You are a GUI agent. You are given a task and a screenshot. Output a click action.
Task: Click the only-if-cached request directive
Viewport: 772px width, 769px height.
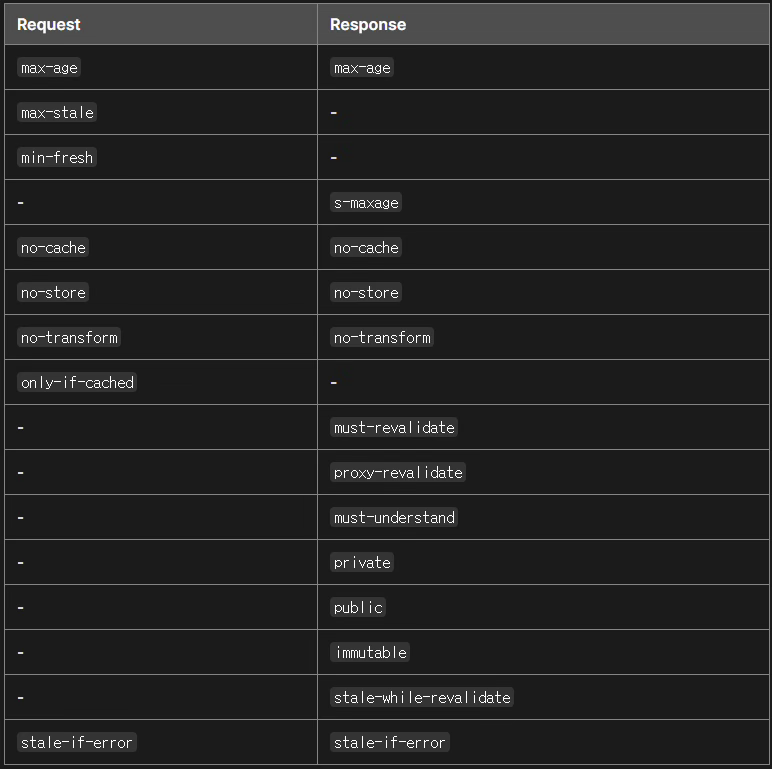(x=77, y=383)
